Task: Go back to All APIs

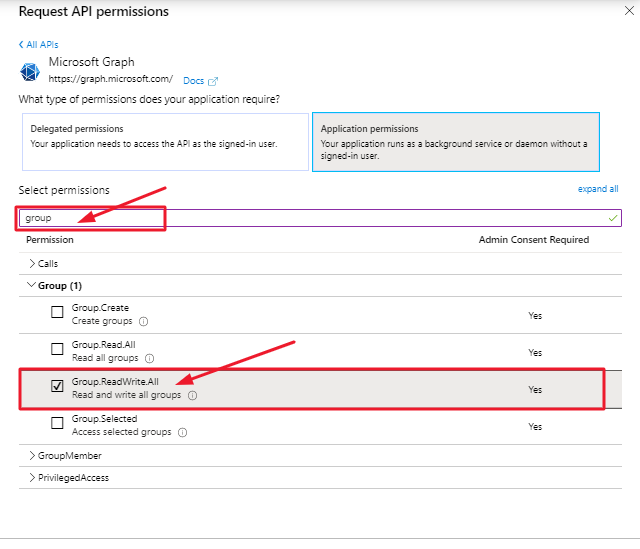Action: 39,44
